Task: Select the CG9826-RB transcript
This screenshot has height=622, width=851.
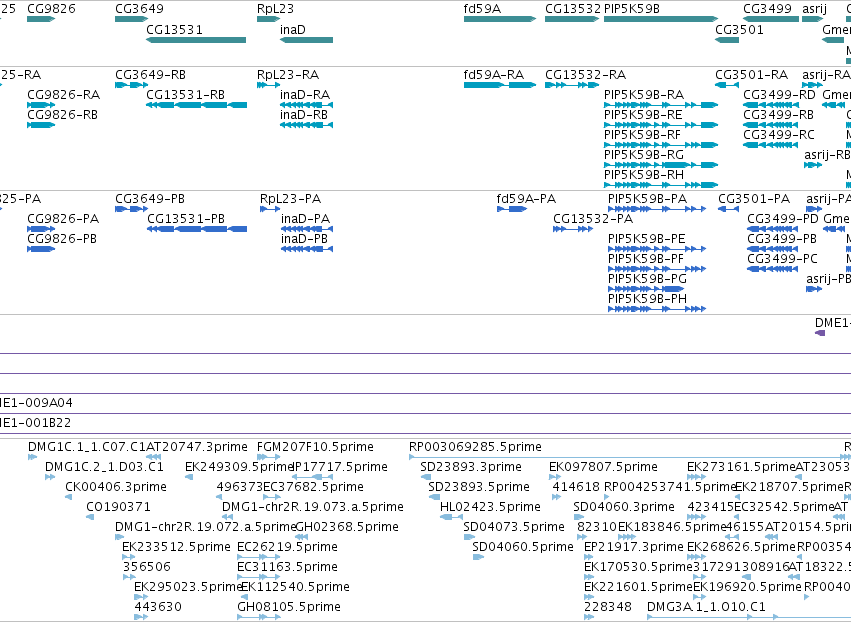Action: 41,125
